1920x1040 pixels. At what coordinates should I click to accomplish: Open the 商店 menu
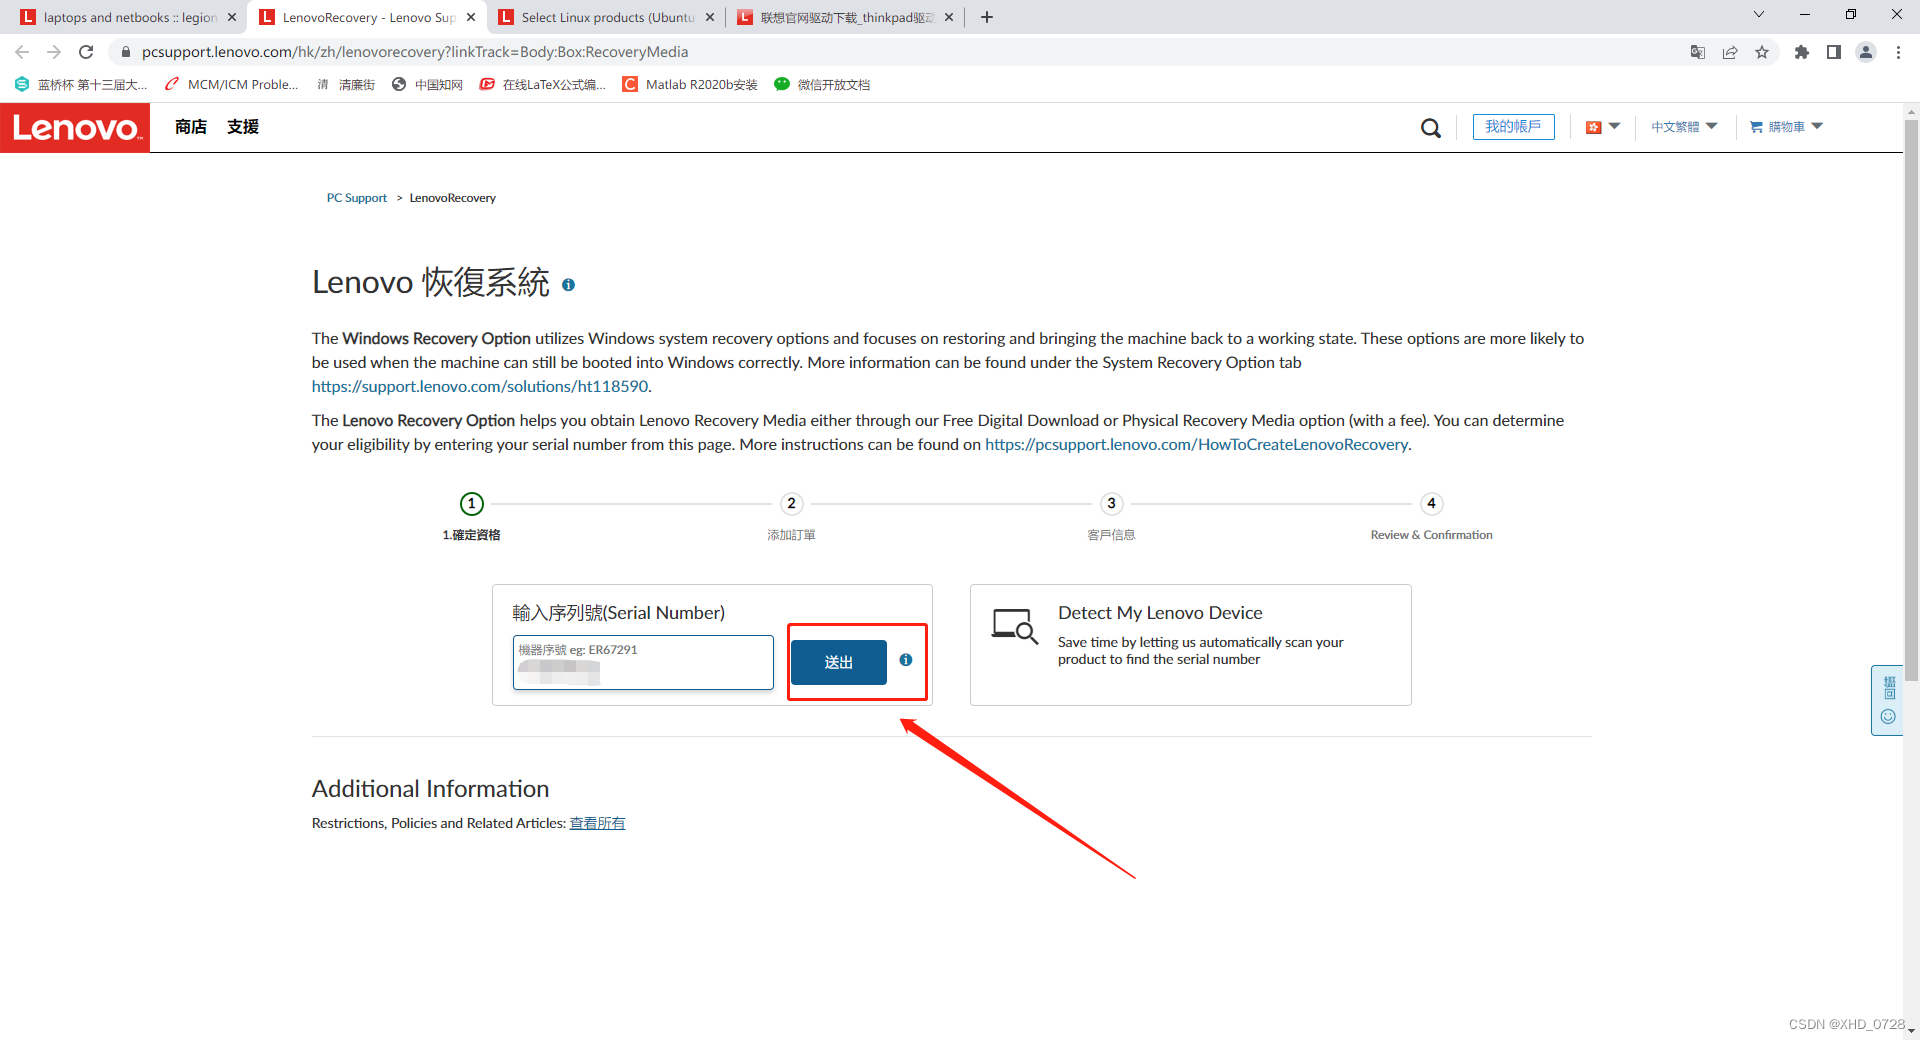pyautogui.click(x=191, y=127)
